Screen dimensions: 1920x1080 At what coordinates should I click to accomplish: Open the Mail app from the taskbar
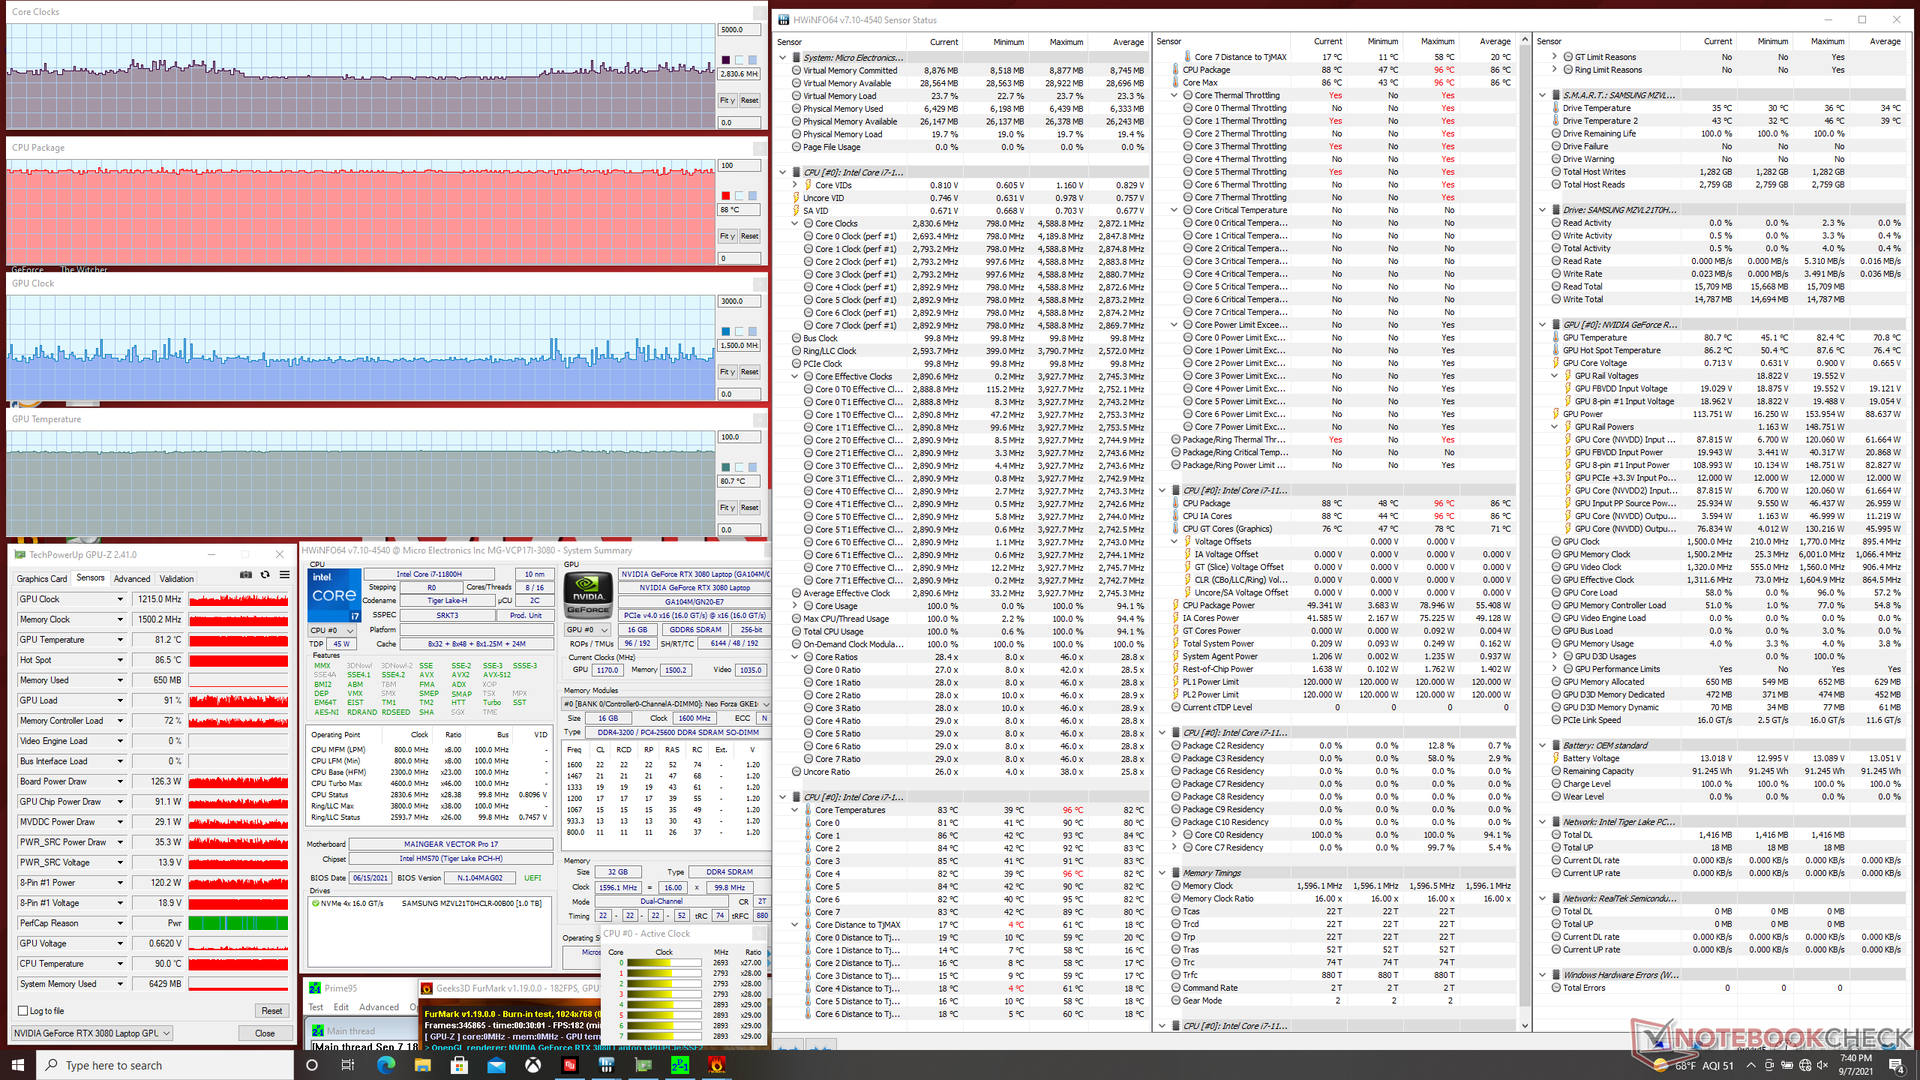(496, 1065)
